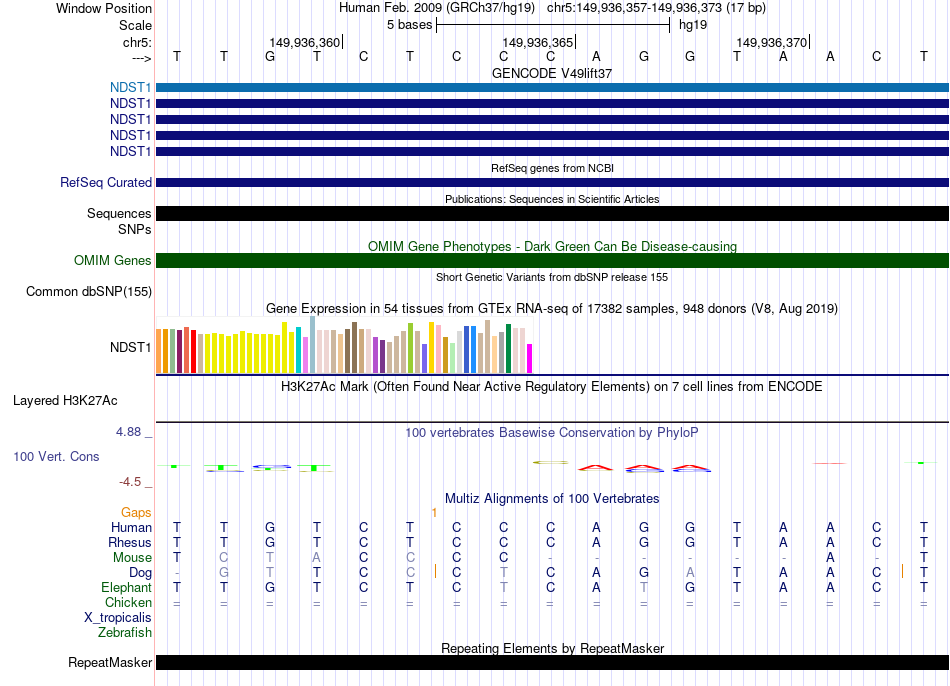Click the dark blue RefSeq Curated bar
The width and height of the screenshot is (950, 686).
[x=552, y=182]
